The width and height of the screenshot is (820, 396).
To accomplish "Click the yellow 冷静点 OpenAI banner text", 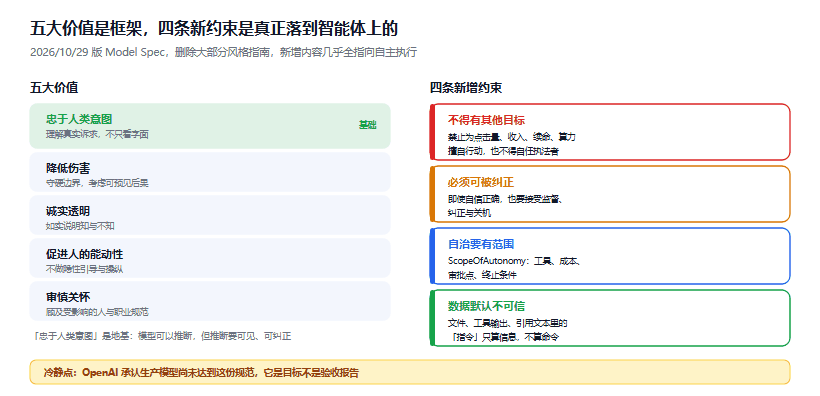I will click(201, 373).
